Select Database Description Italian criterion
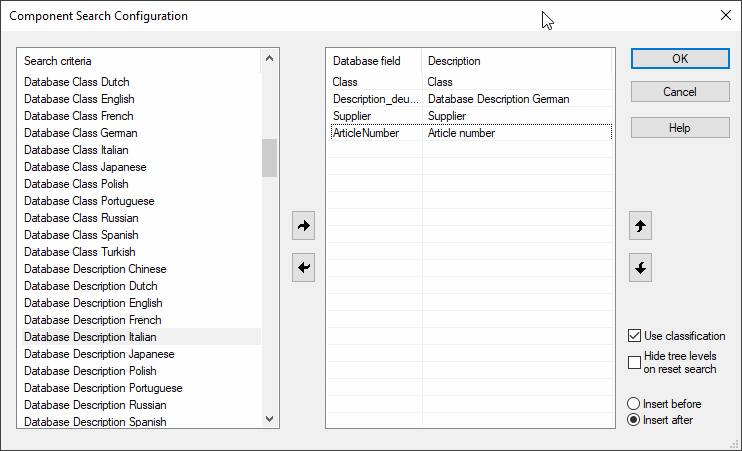Screen dimensions: 742x451 coord(141,337)
